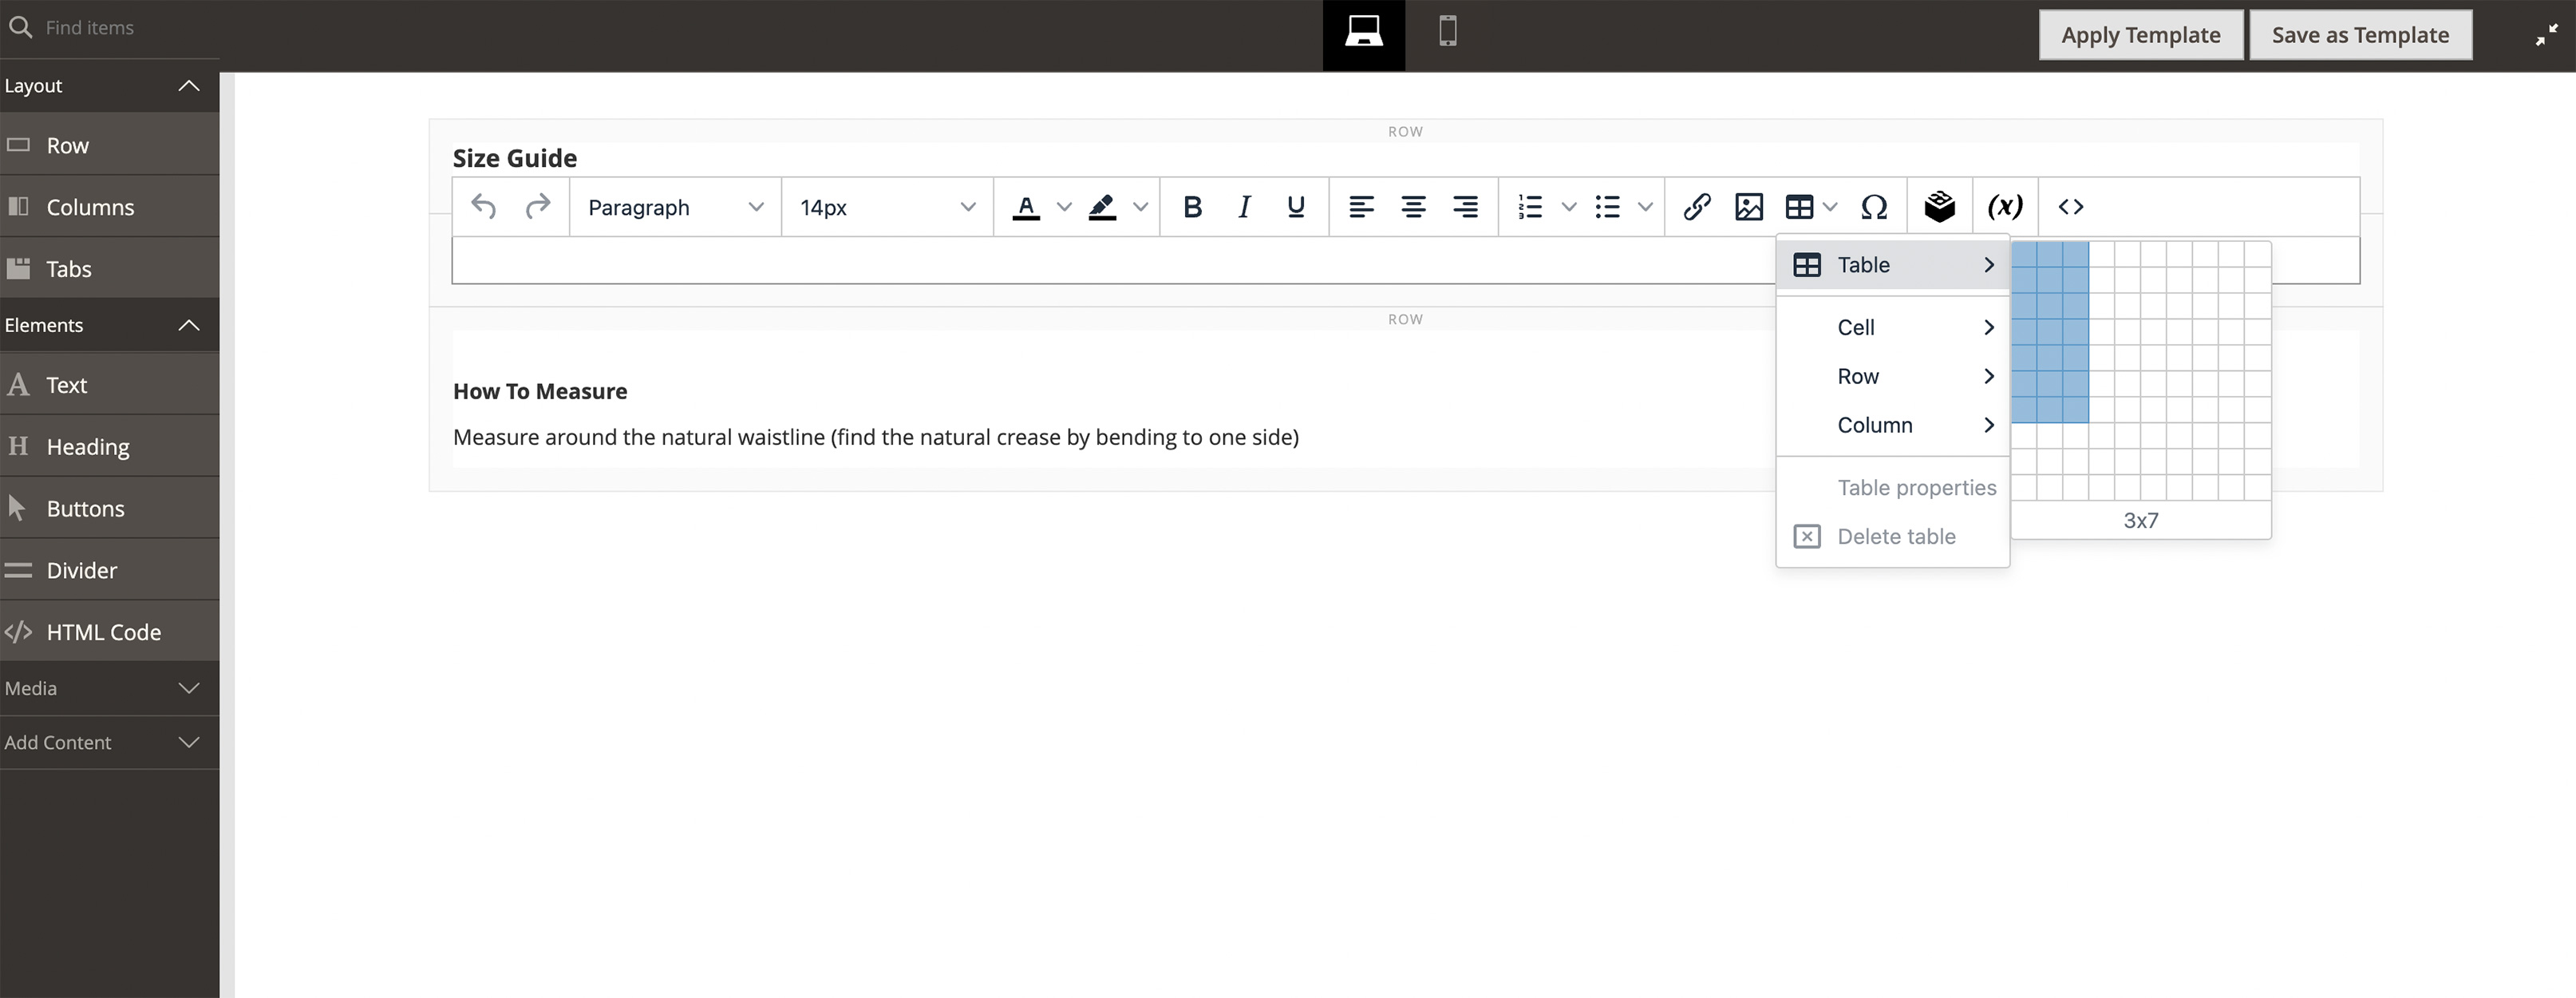Click the Insert Variable (x) icon
The image size is (2576, 998).
tap(2005, 207)
